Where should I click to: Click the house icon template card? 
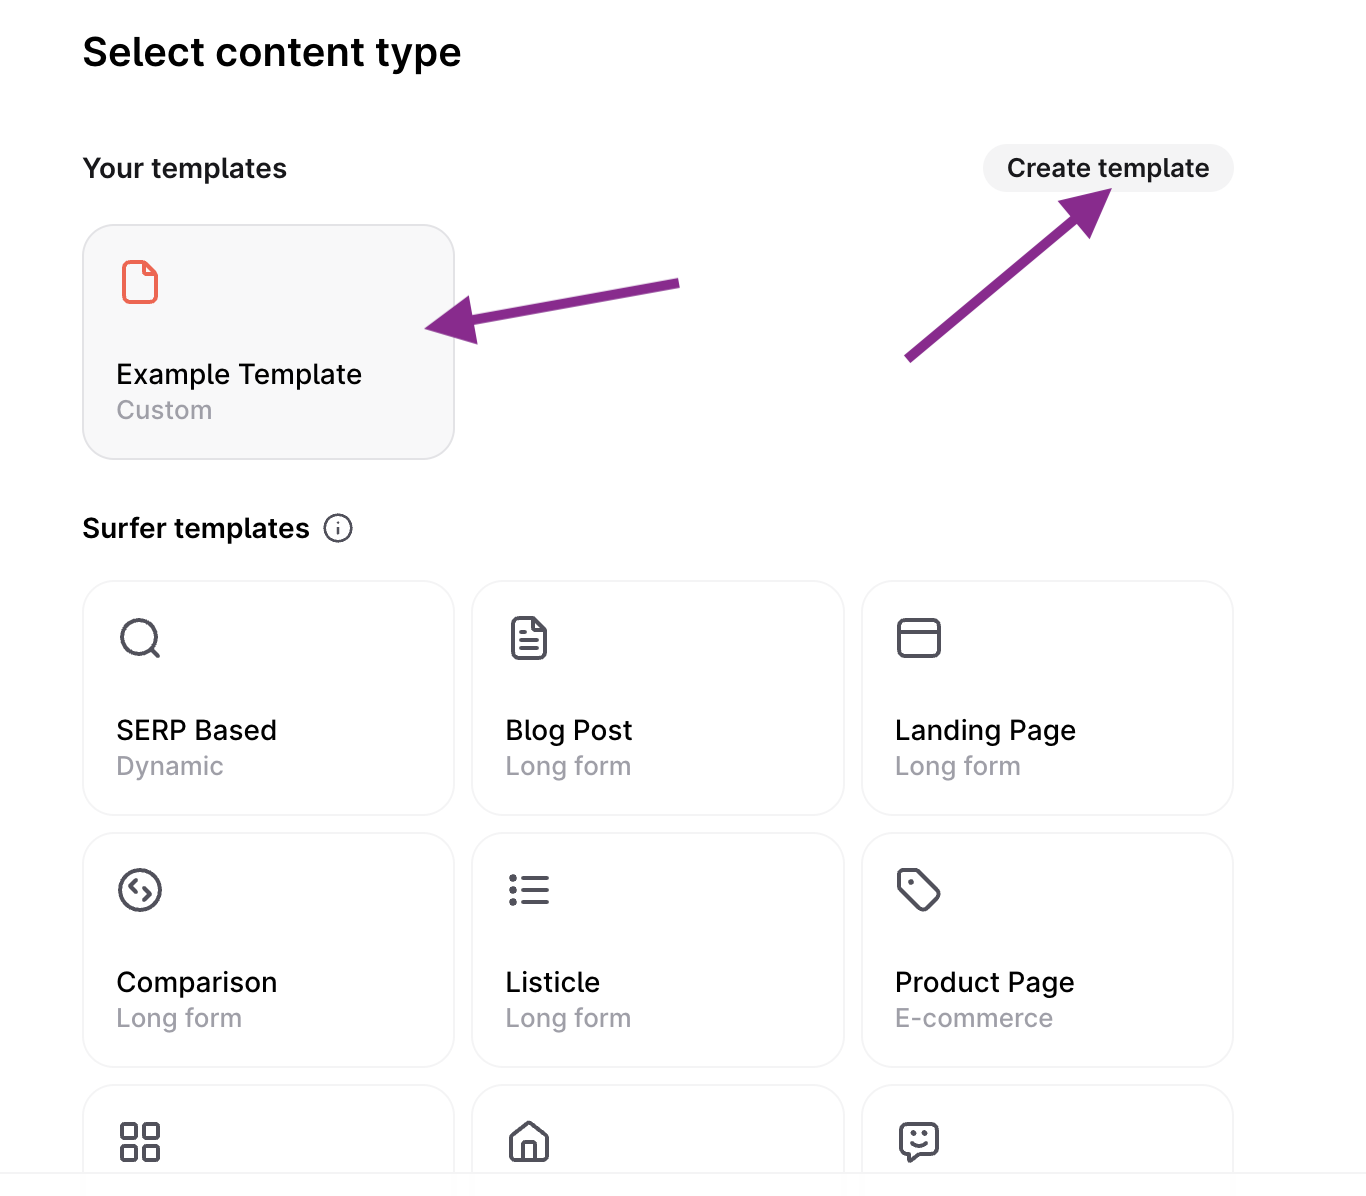pos(658,1140)
